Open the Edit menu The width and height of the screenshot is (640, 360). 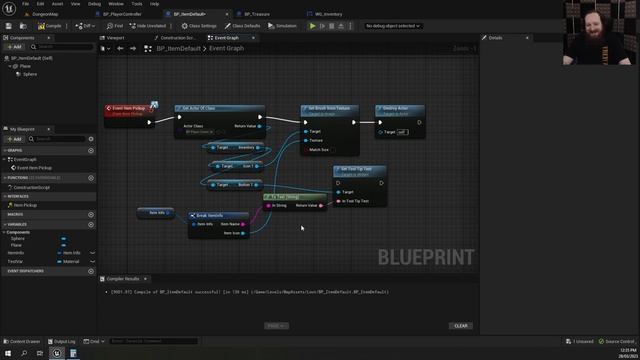pos(40,4)
